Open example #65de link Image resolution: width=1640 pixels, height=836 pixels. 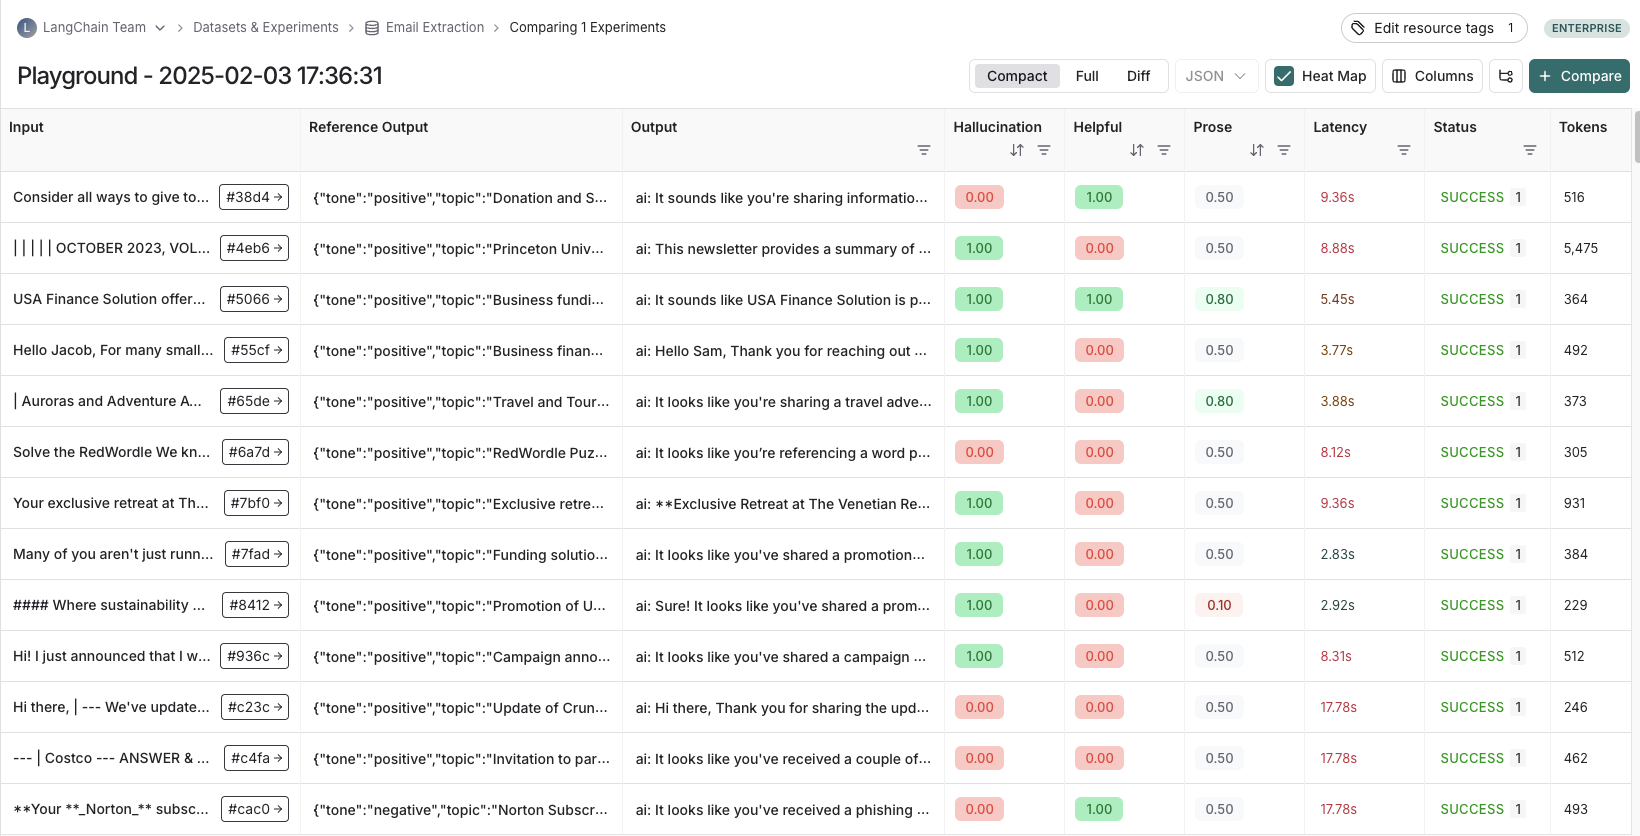[255, 401]
